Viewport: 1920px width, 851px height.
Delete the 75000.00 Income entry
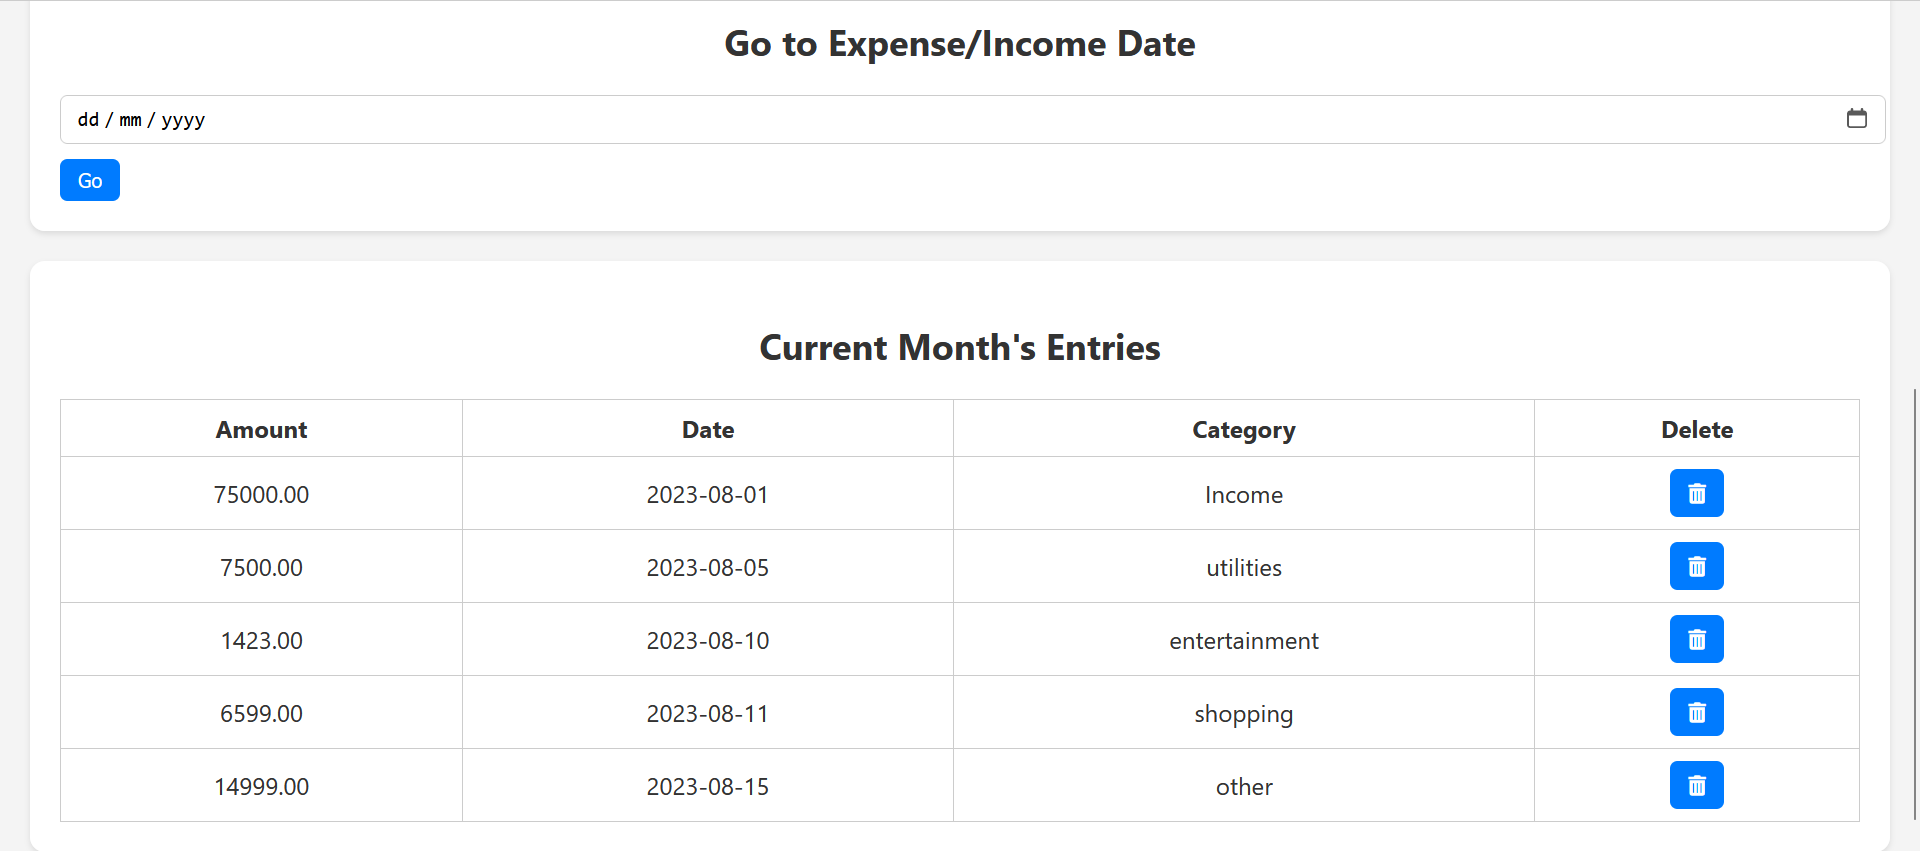(1696, 493)
